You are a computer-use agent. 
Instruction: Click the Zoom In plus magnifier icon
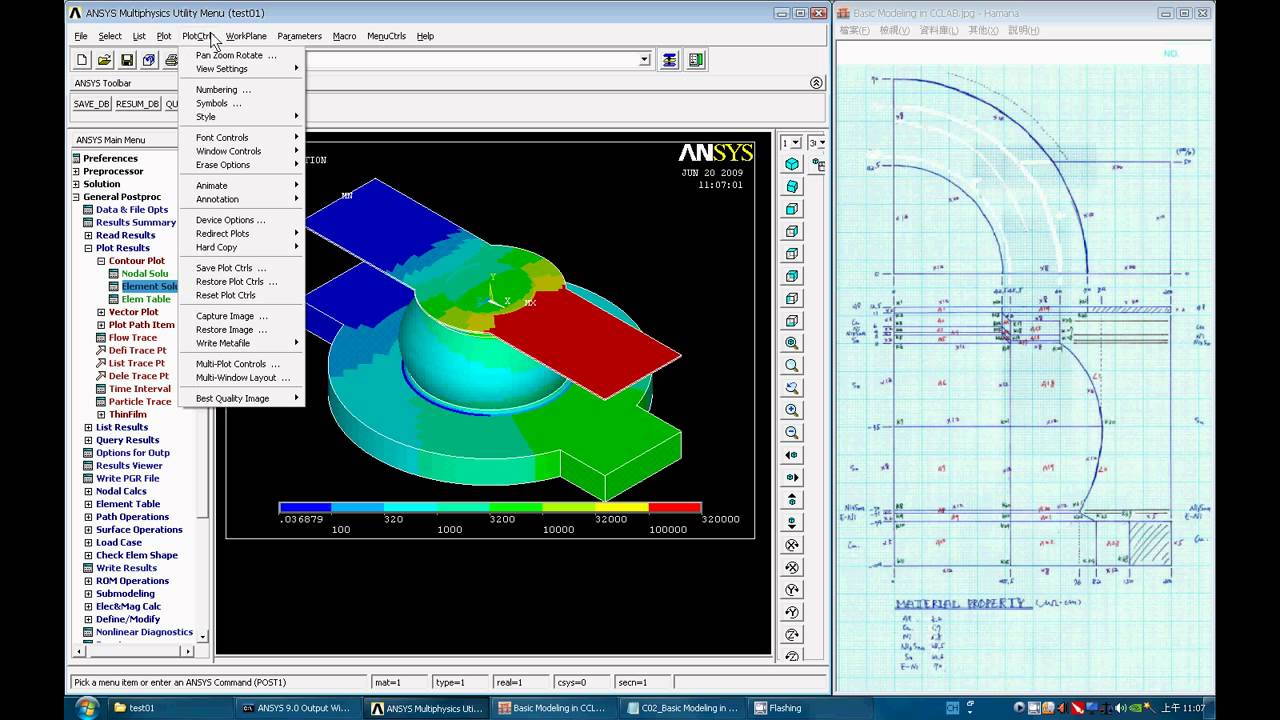click(x=792, y=410)
